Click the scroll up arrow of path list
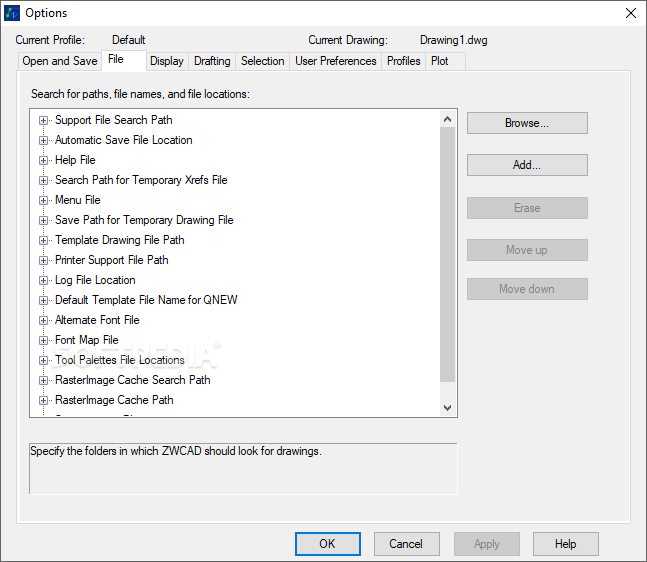The height and width of the screenshot is (562, 647). click(447, 120)
